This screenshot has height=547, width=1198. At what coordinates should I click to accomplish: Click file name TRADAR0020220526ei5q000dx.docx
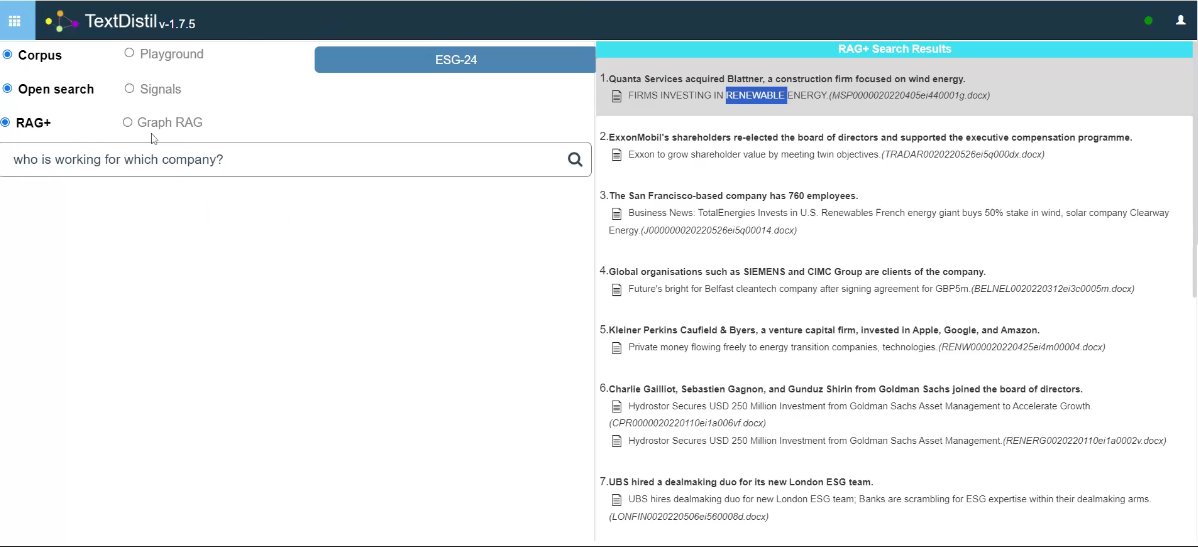coord(963,154)
